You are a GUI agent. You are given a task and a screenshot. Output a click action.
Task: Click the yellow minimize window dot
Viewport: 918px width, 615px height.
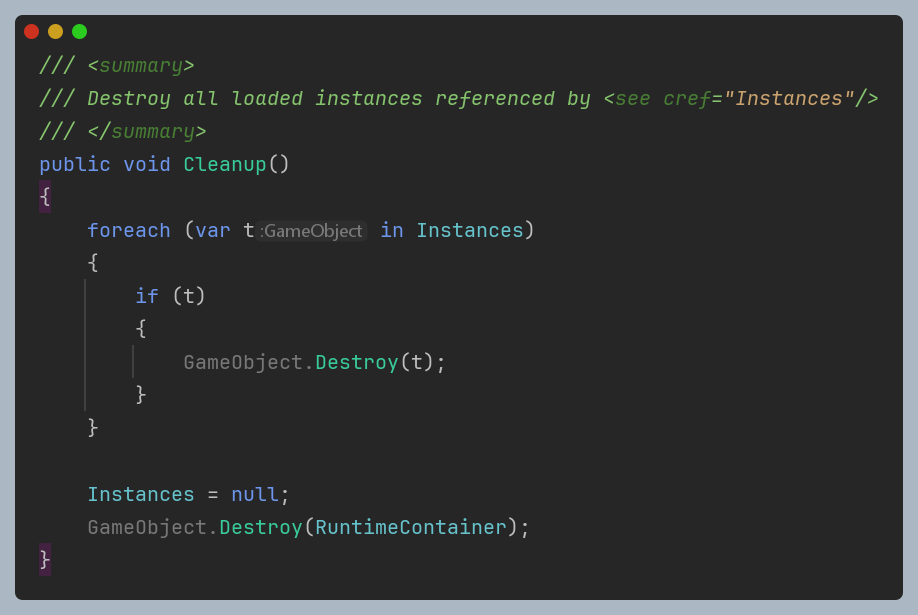[56, 32]
